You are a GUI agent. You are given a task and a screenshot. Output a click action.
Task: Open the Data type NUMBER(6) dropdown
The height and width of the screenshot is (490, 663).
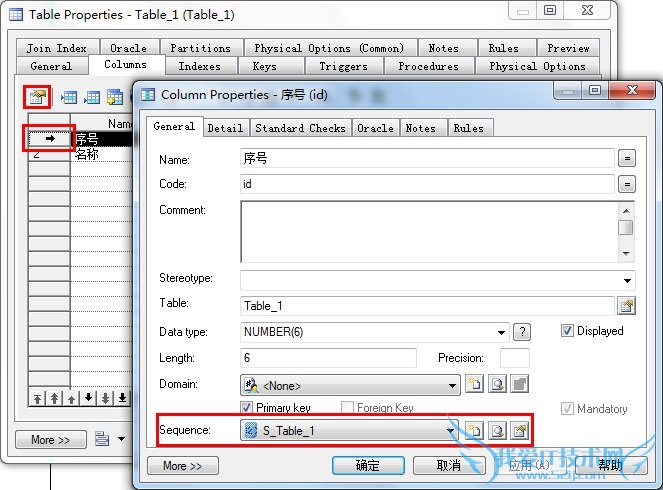click(x=502, y=332)
